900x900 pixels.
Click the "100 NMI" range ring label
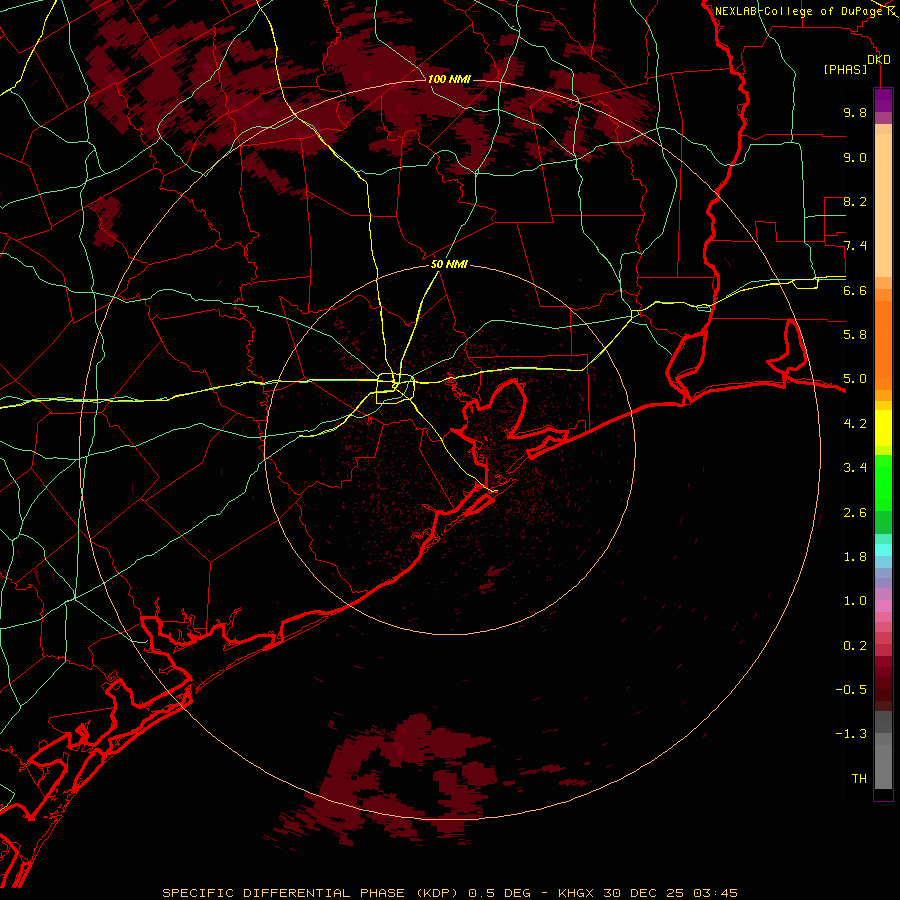[x=449, y=79]
